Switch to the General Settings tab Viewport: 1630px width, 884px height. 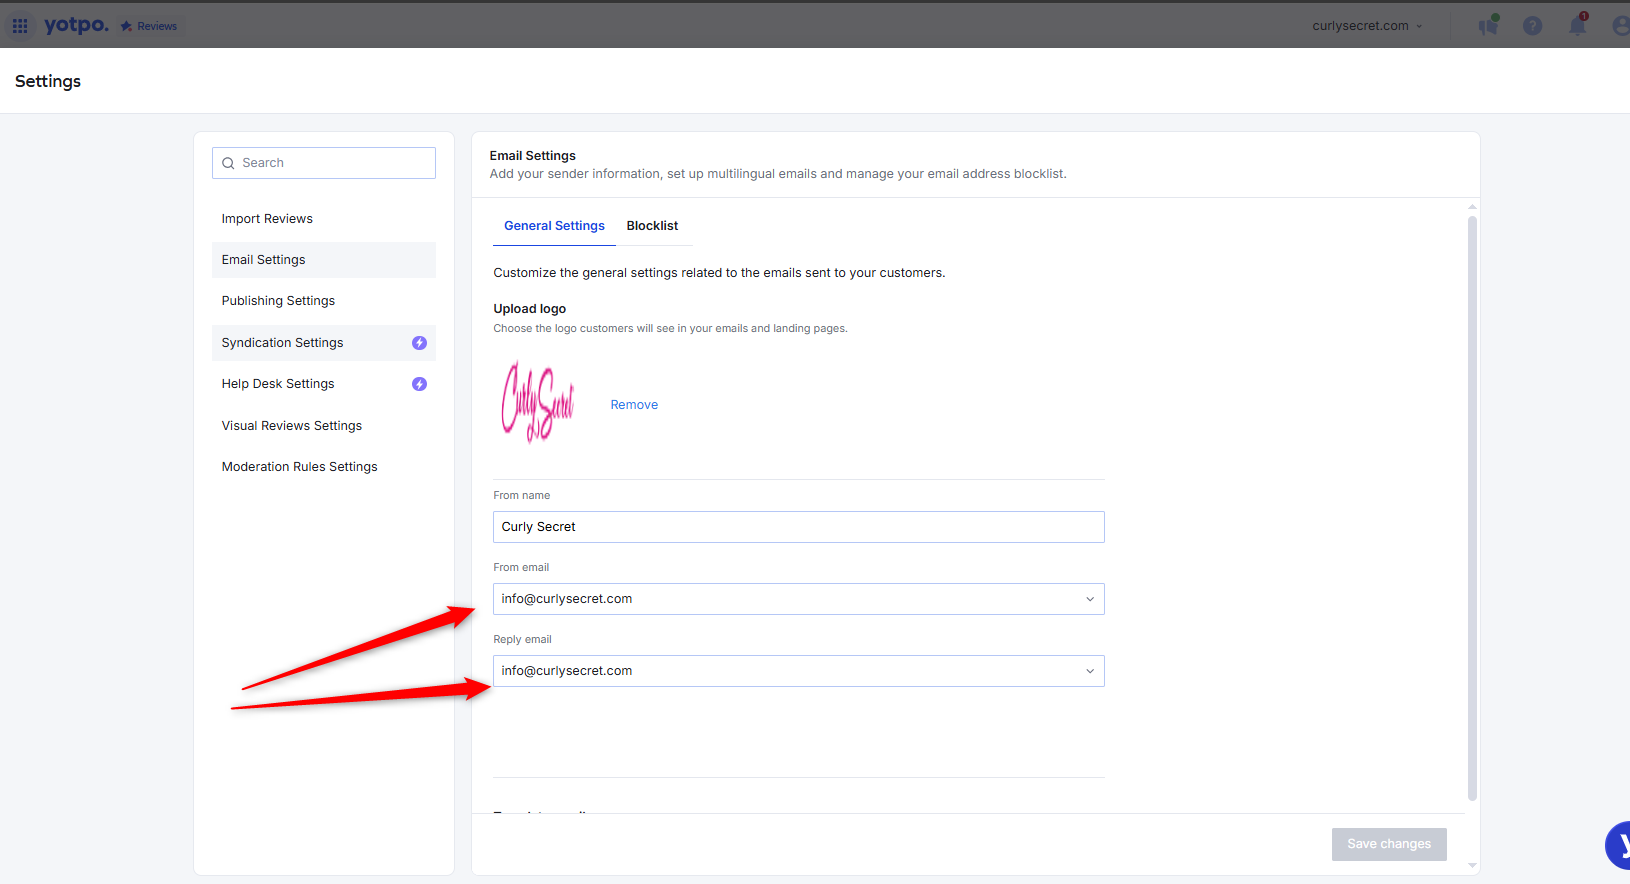pos(554,226)
